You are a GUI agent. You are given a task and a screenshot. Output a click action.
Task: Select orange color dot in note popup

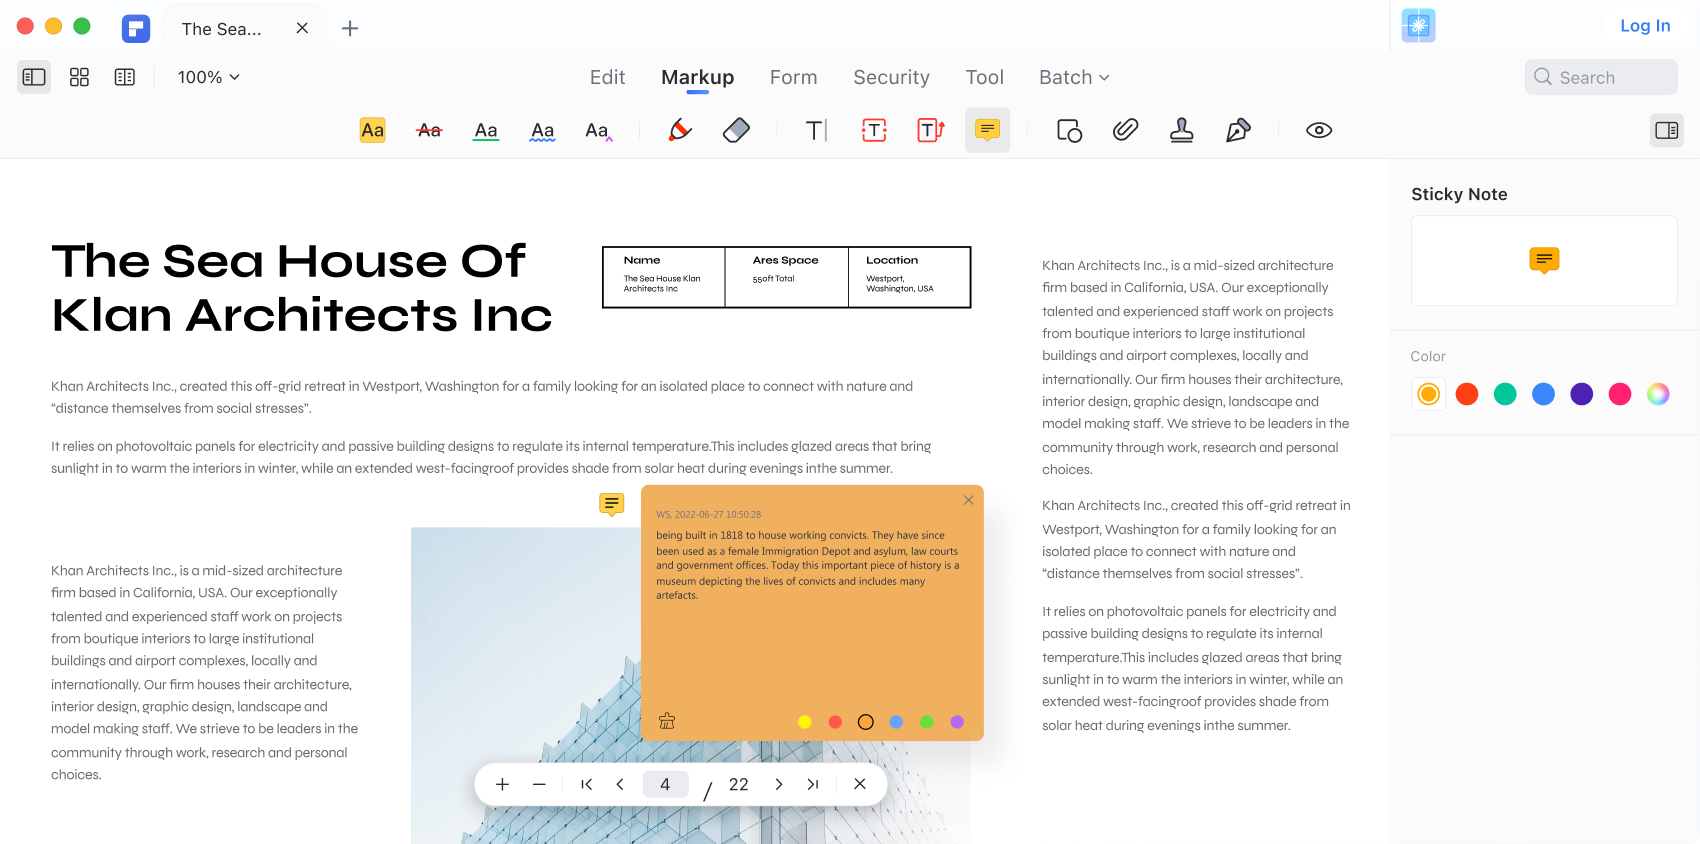[x=866, y=722]
